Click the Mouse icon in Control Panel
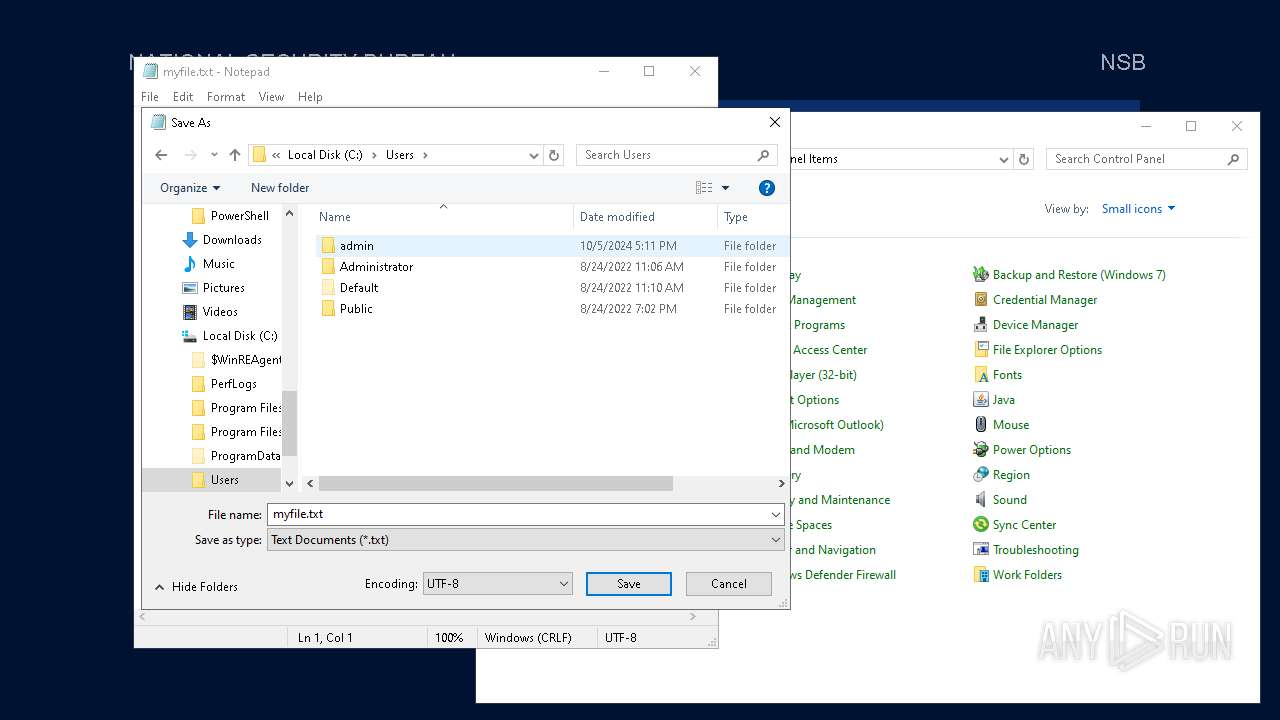 click(981, 424)
